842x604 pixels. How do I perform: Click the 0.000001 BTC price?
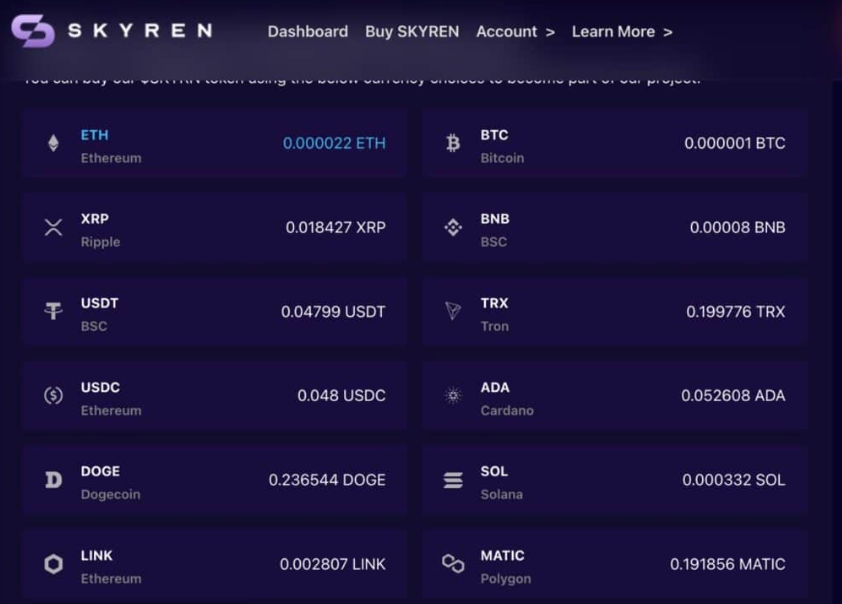(x=735, y=143)
